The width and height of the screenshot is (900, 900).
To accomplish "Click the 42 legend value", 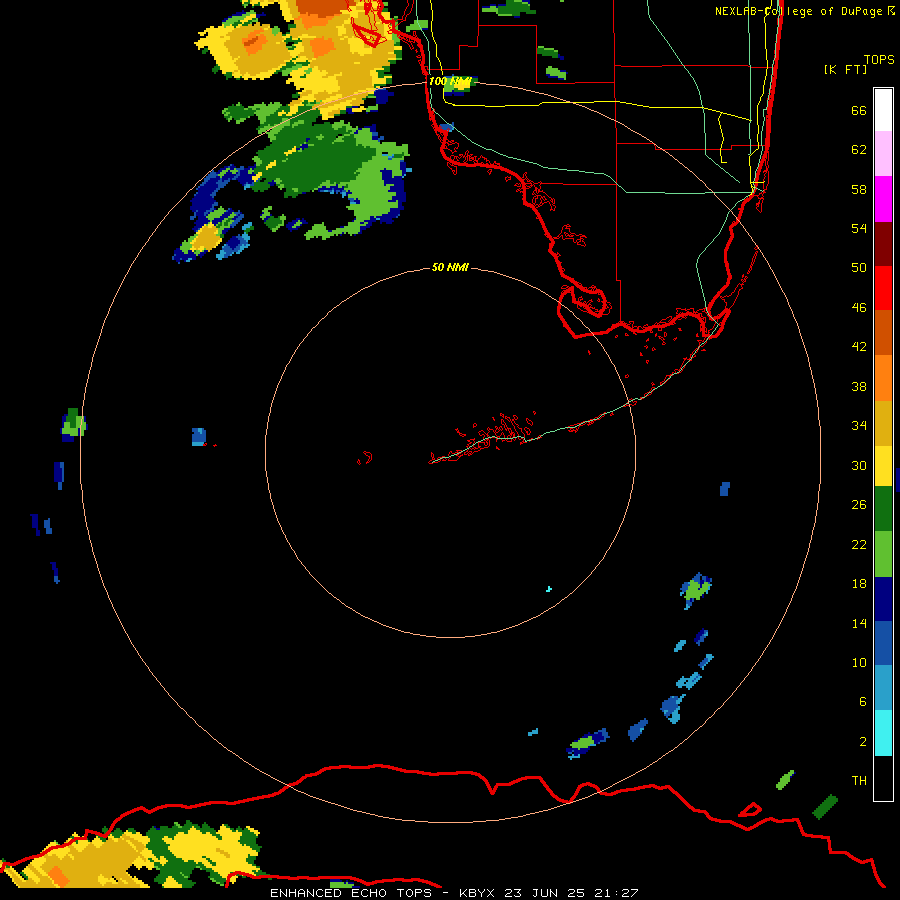I will [x=859, y=347].
